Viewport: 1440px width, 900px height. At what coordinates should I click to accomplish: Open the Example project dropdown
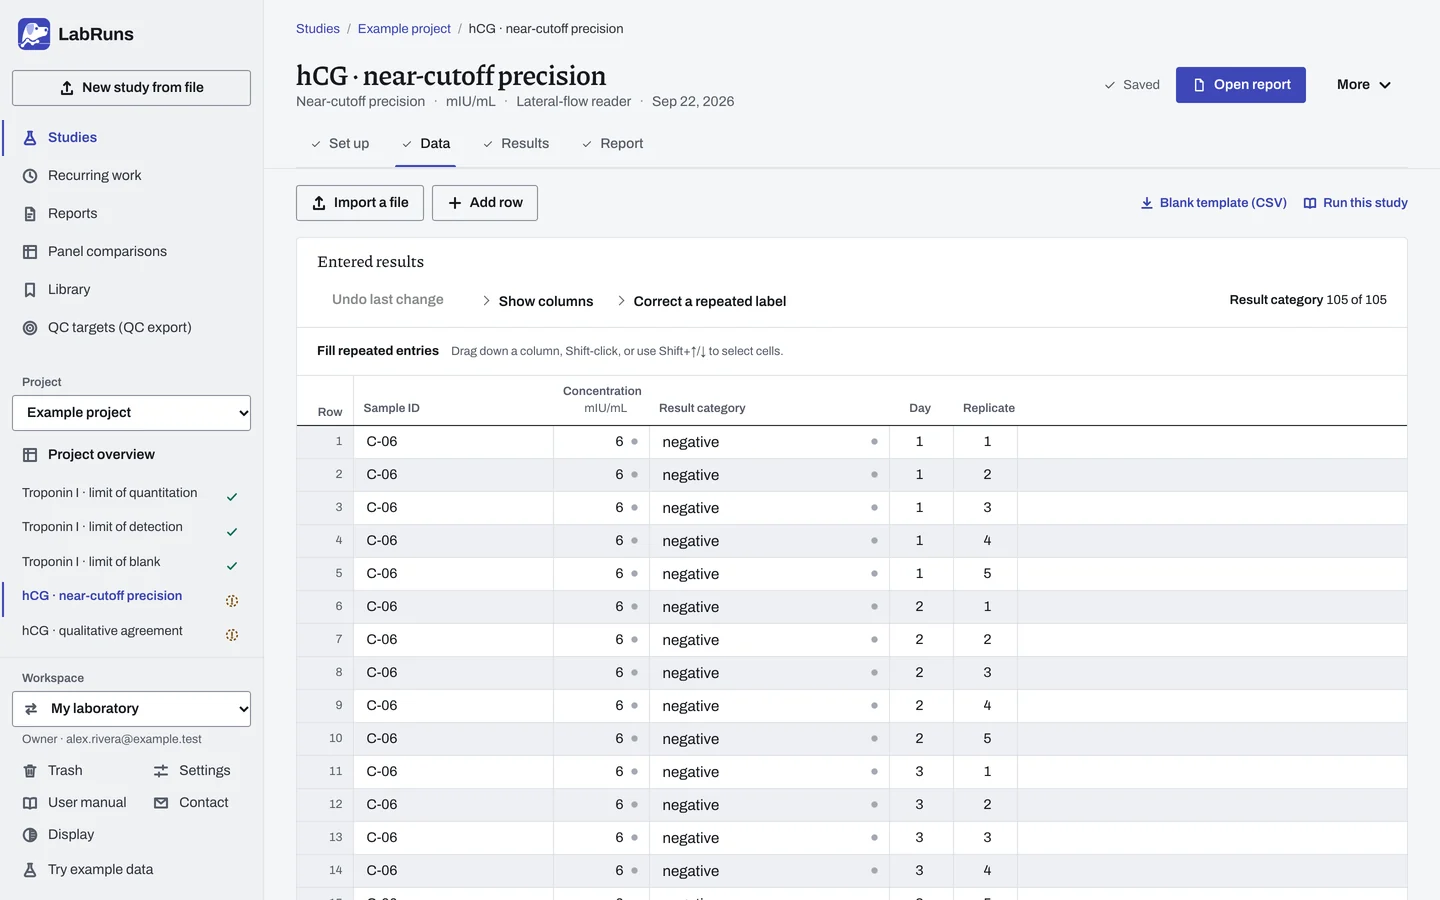pos(132,413)
